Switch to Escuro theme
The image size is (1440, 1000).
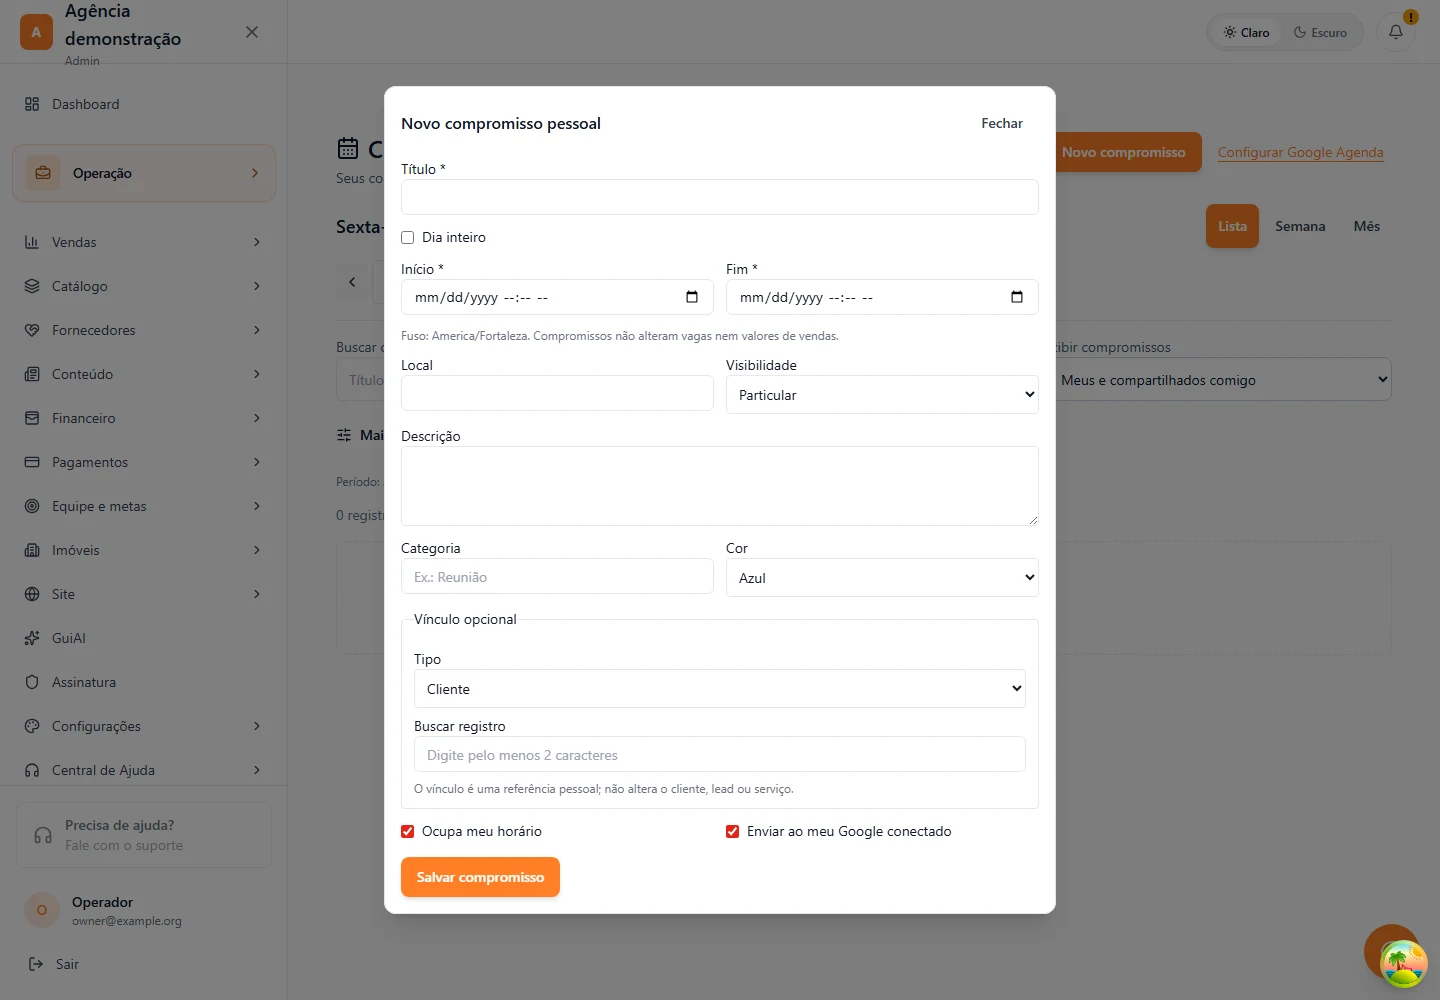1320,32
